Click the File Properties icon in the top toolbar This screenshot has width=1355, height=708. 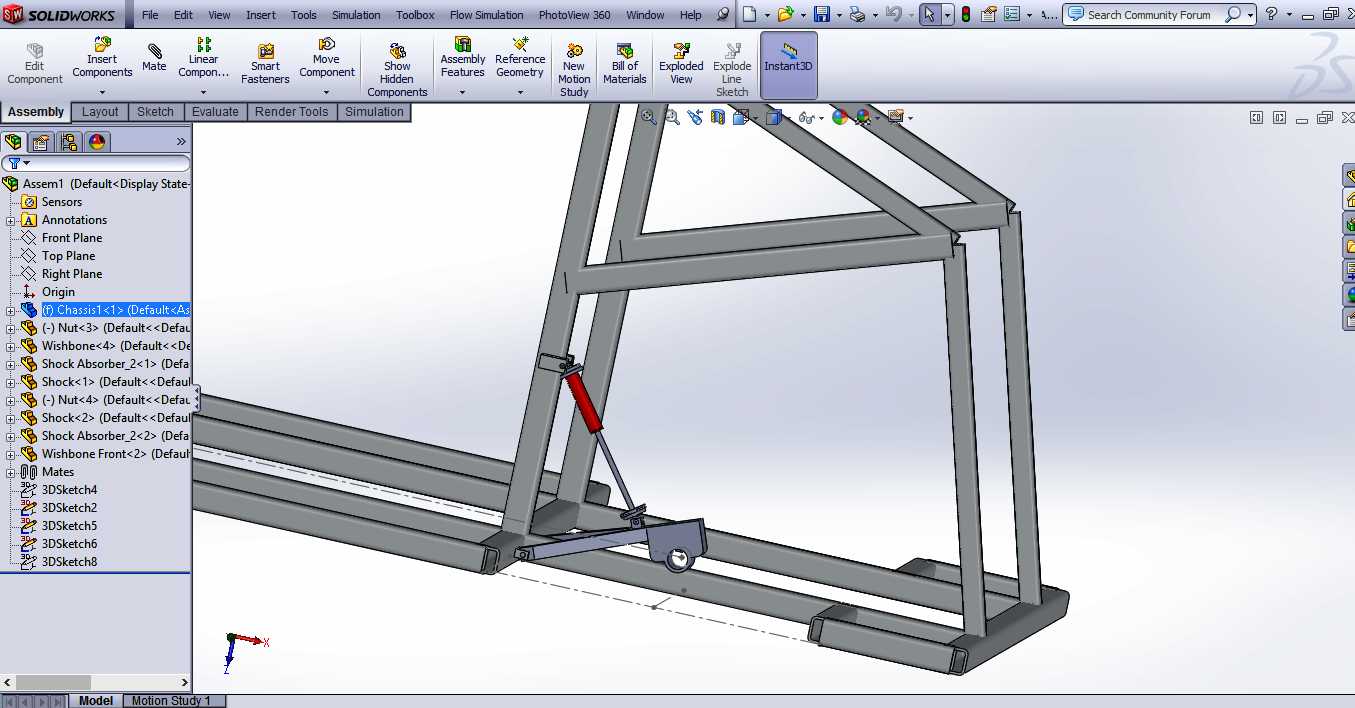(989, 14)
